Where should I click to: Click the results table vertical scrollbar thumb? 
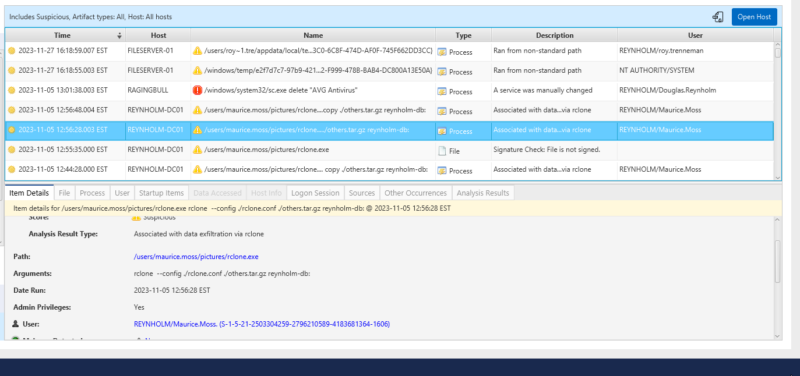click(x=778, y=53)
